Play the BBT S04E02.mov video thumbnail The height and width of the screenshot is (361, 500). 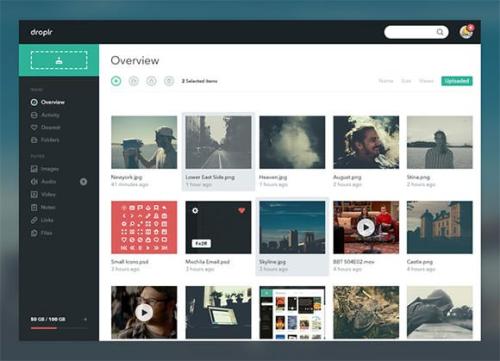coord(366,227)
